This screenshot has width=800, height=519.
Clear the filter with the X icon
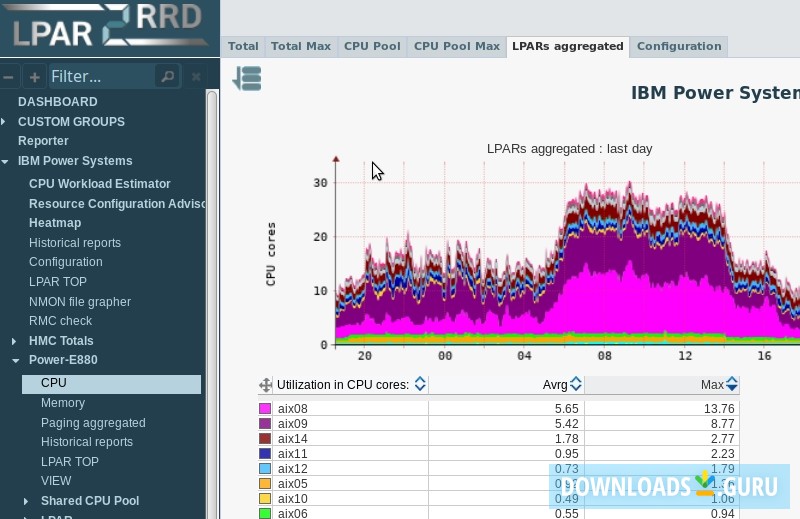[196, 77]
